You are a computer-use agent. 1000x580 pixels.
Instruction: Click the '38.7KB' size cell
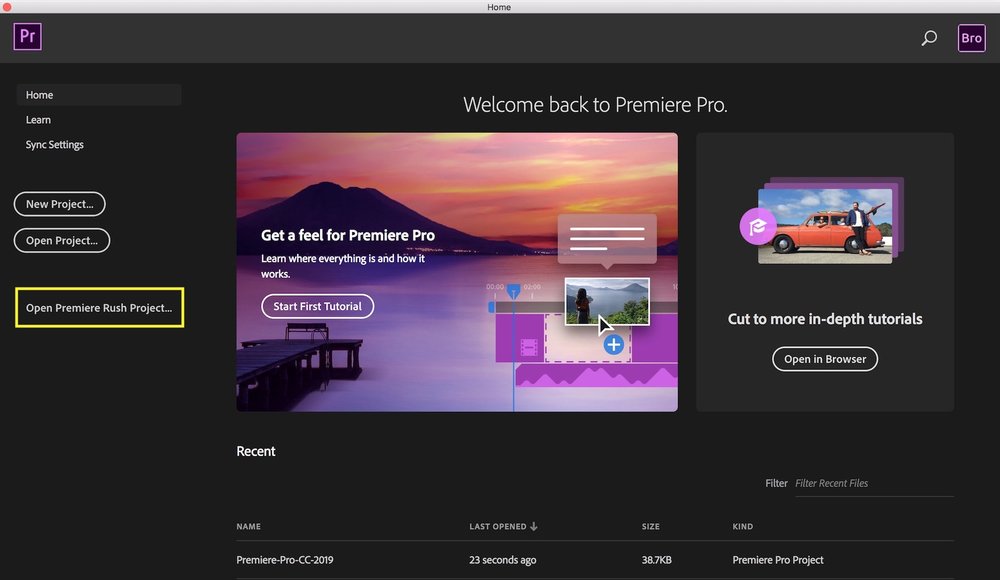(x=656, y=560)
